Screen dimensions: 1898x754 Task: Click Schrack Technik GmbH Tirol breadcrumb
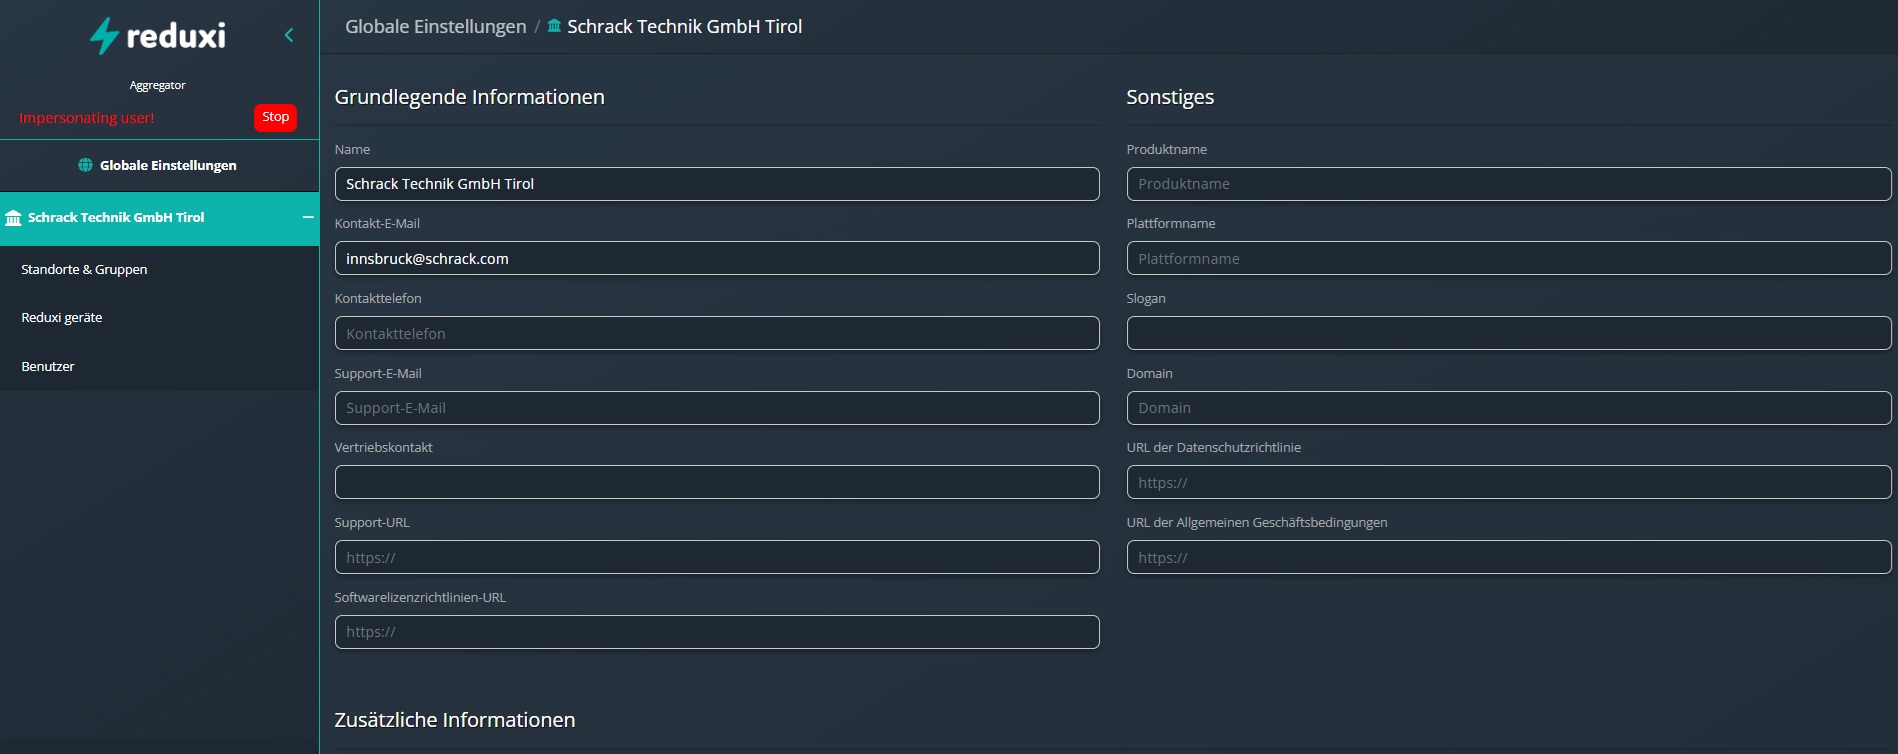pyautogui.click(x=684, y=26)
